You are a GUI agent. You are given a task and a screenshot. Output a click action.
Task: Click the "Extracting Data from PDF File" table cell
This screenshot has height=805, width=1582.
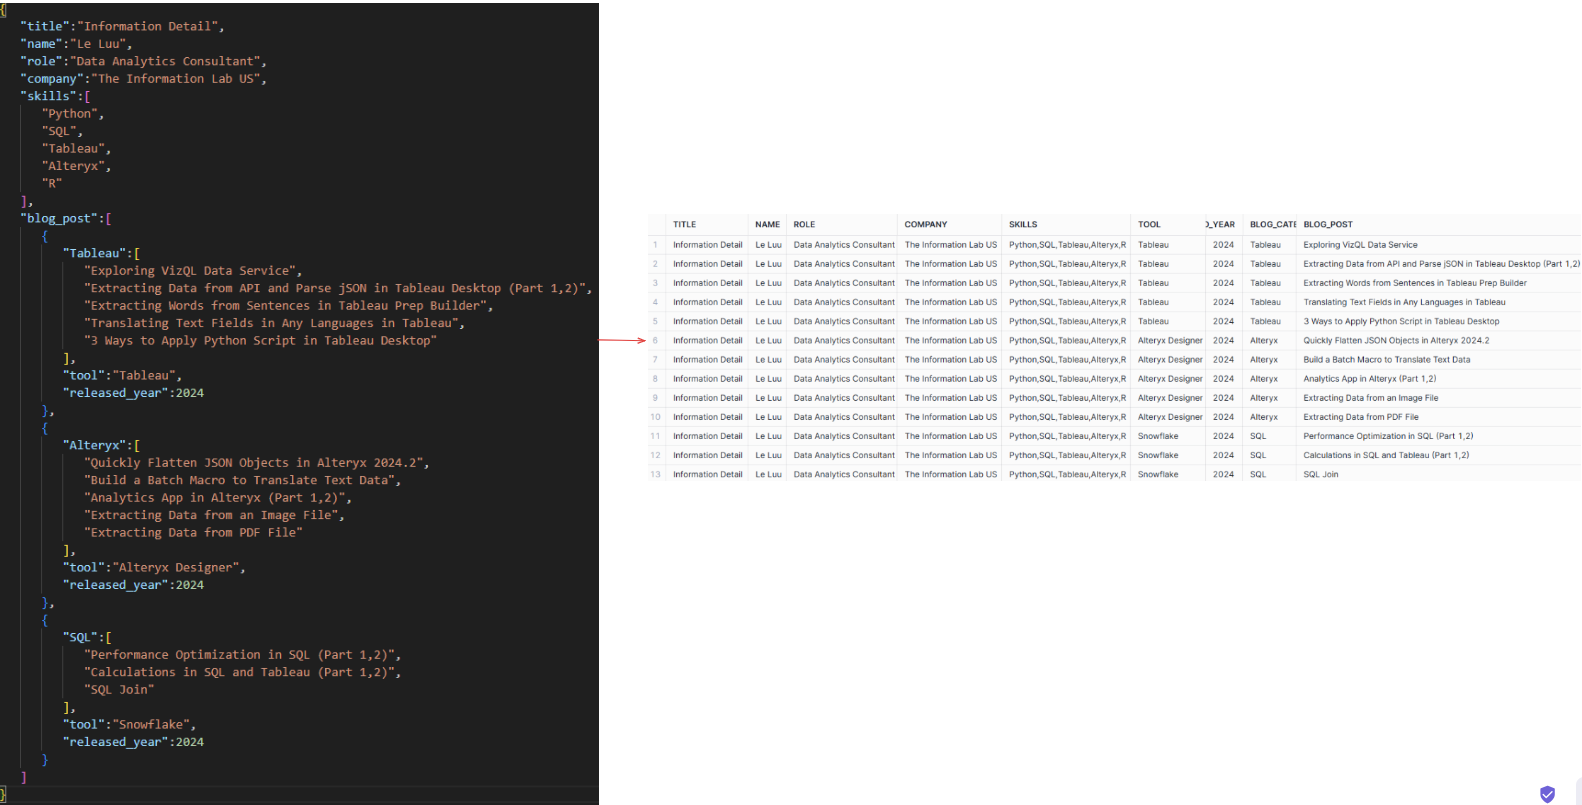click(x=1360, y=417)
